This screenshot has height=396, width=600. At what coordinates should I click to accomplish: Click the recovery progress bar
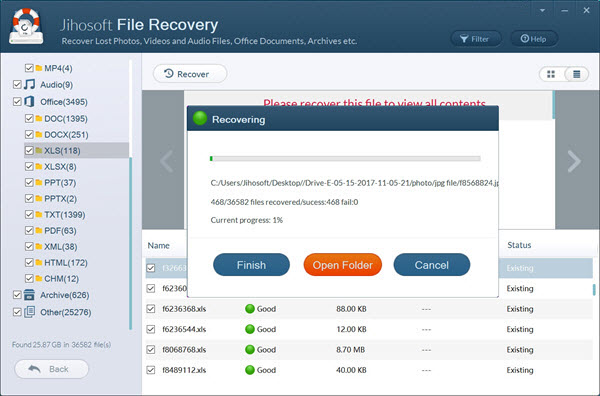345,158
